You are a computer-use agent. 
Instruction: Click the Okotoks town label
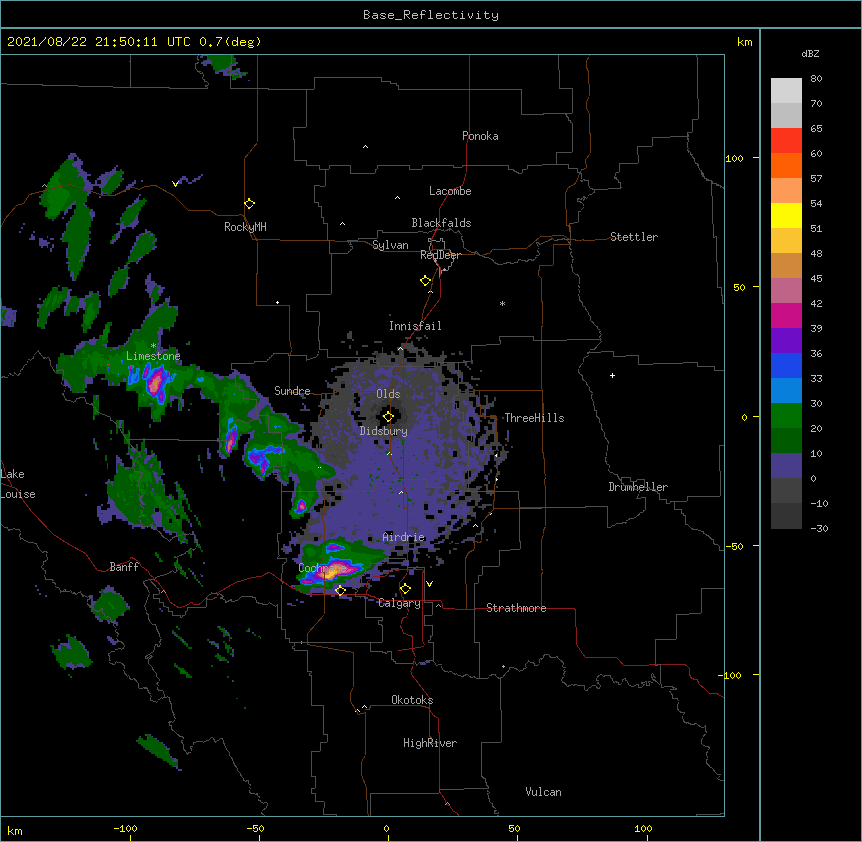point(412,700)
